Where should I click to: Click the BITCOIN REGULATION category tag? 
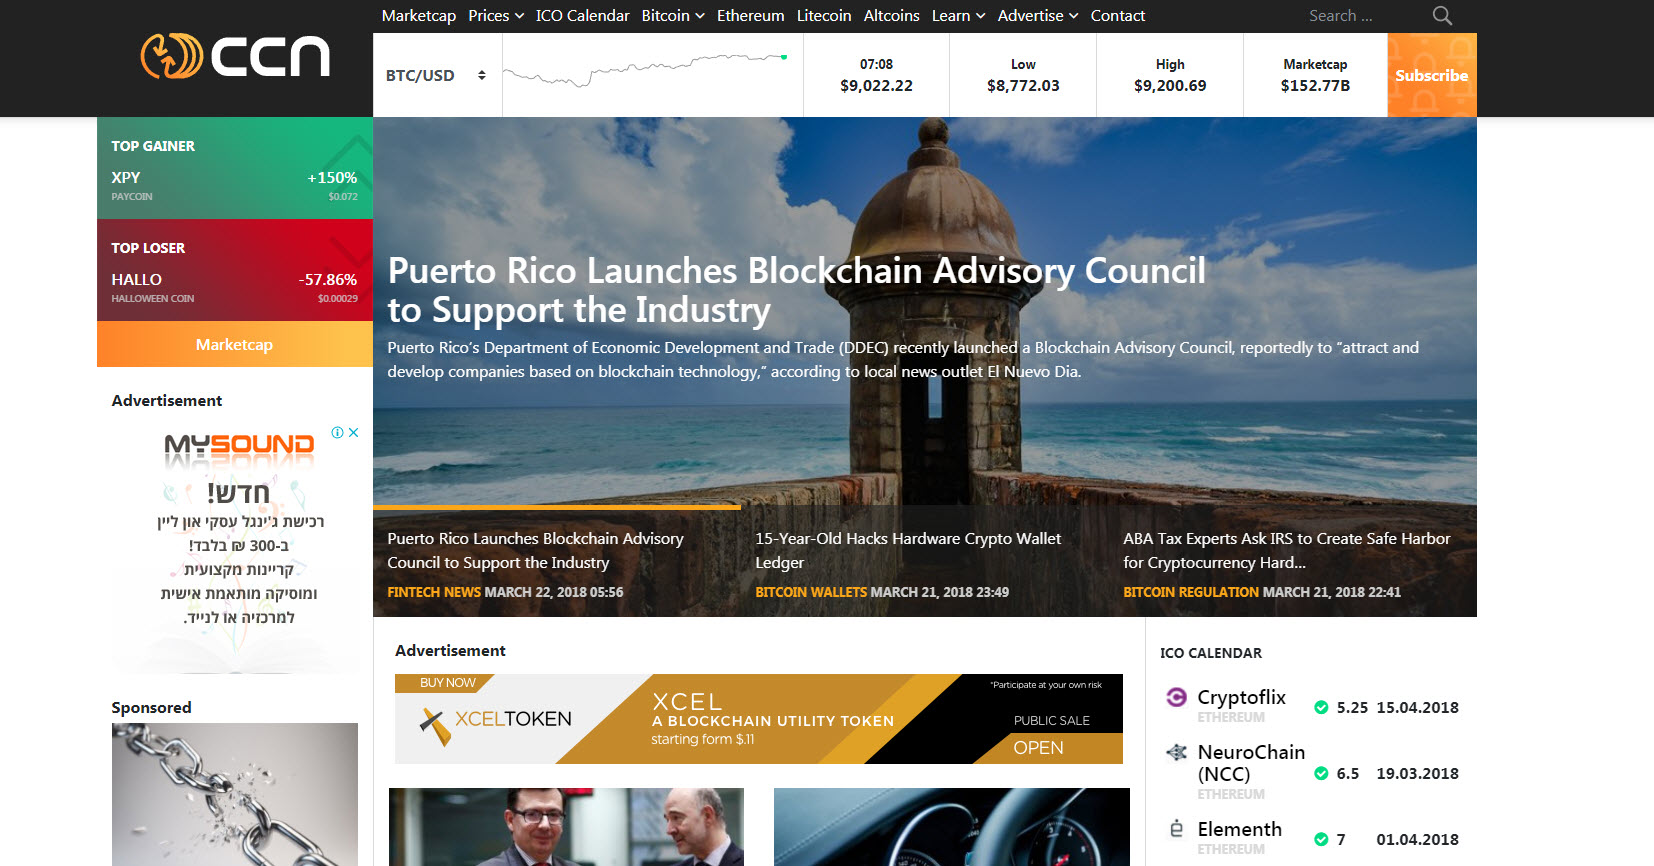coord(1191,592)
